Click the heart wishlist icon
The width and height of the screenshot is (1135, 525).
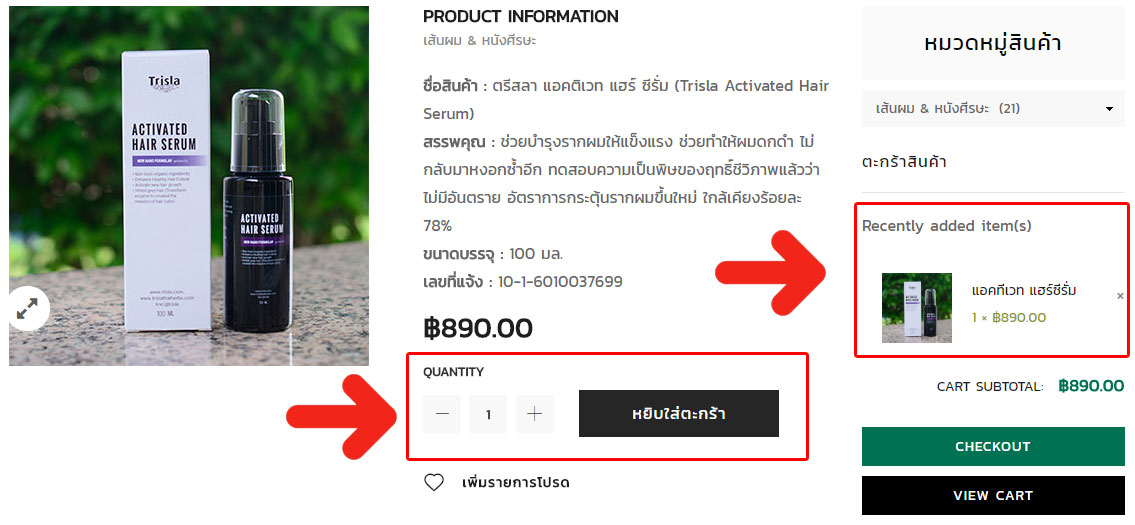click(x=434, y=483)
